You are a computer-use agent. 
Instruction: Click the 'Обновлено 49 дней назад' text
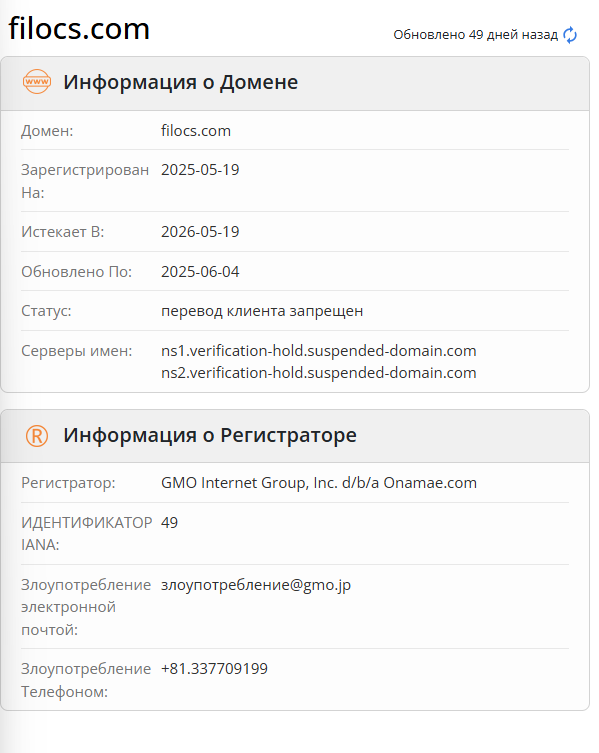(x=476, y=35)
